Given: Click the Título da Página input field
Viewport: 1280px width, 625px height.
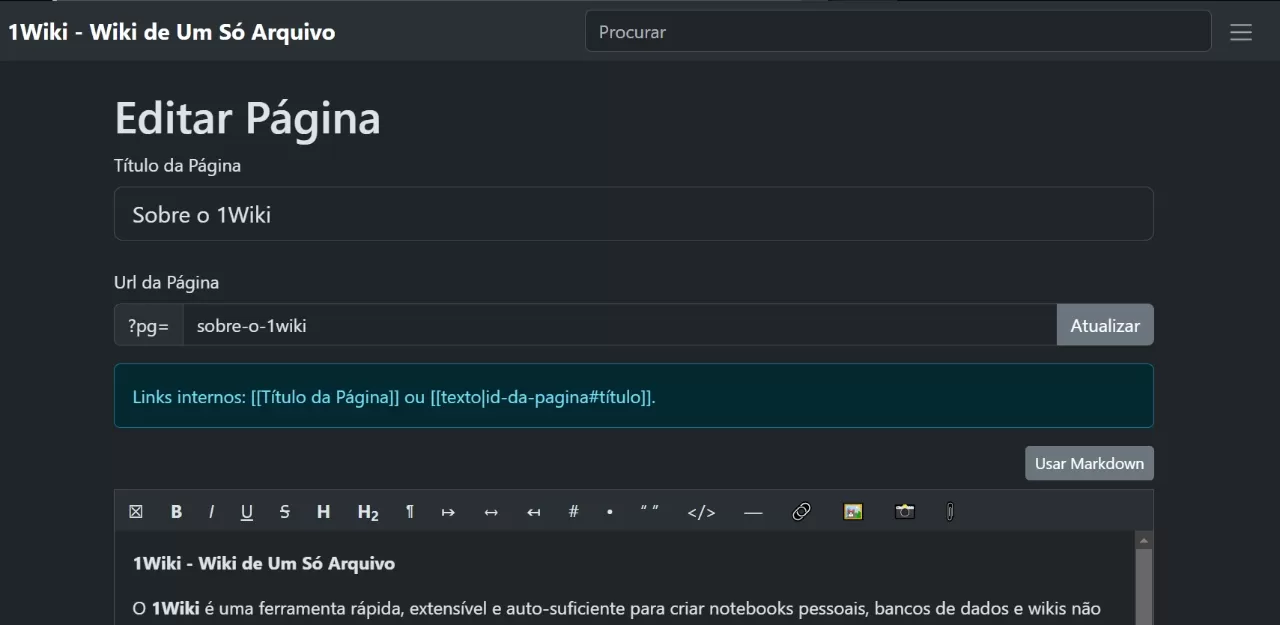Looking at the screenshot, I should [x=634, y=214].
